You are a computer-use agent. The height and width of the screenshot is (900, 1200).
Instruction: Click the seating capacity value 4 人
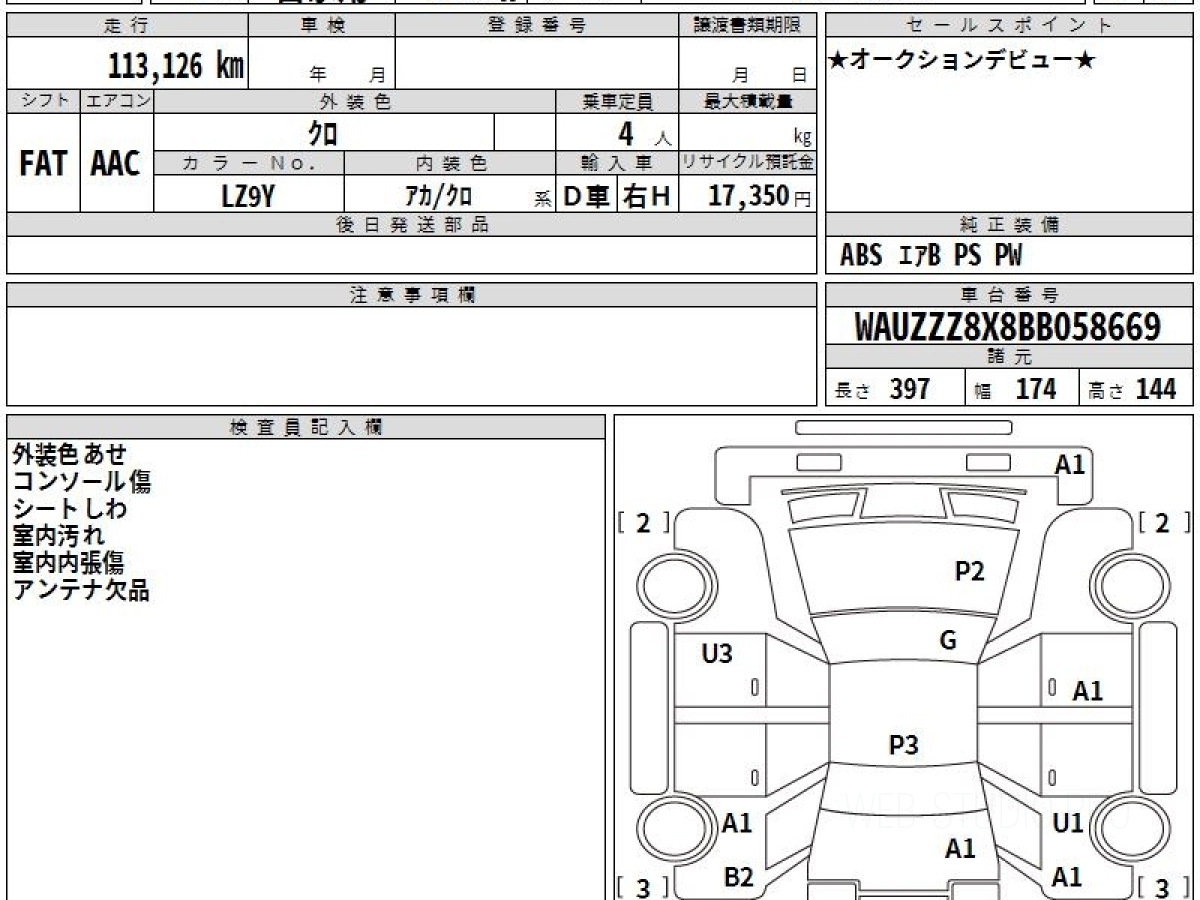tap(644, 134)
